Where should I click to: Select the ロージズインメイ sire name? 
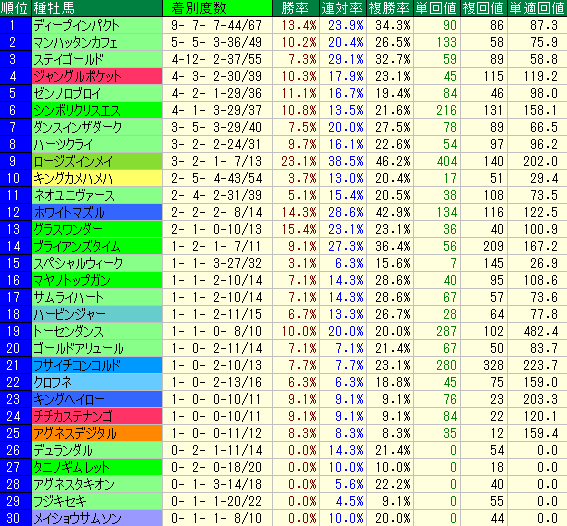[73, 161]
